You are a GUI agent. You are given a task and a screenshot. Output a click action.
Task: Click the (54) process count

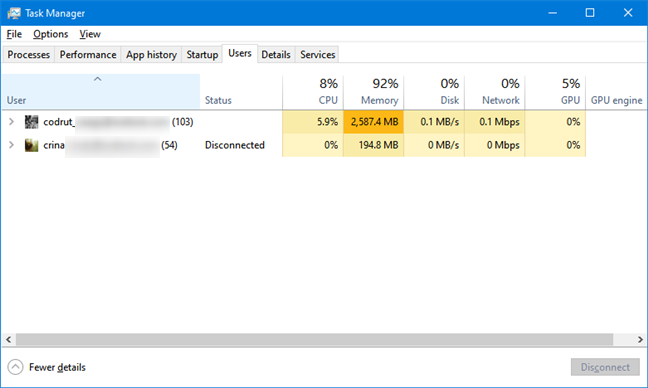coord(169,145)
